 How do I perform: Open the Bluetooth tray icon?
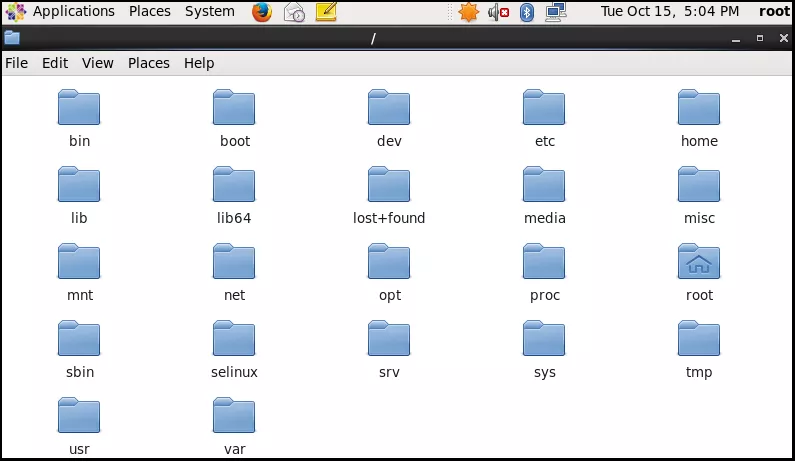pyautogui.click(x=527, y=12)
